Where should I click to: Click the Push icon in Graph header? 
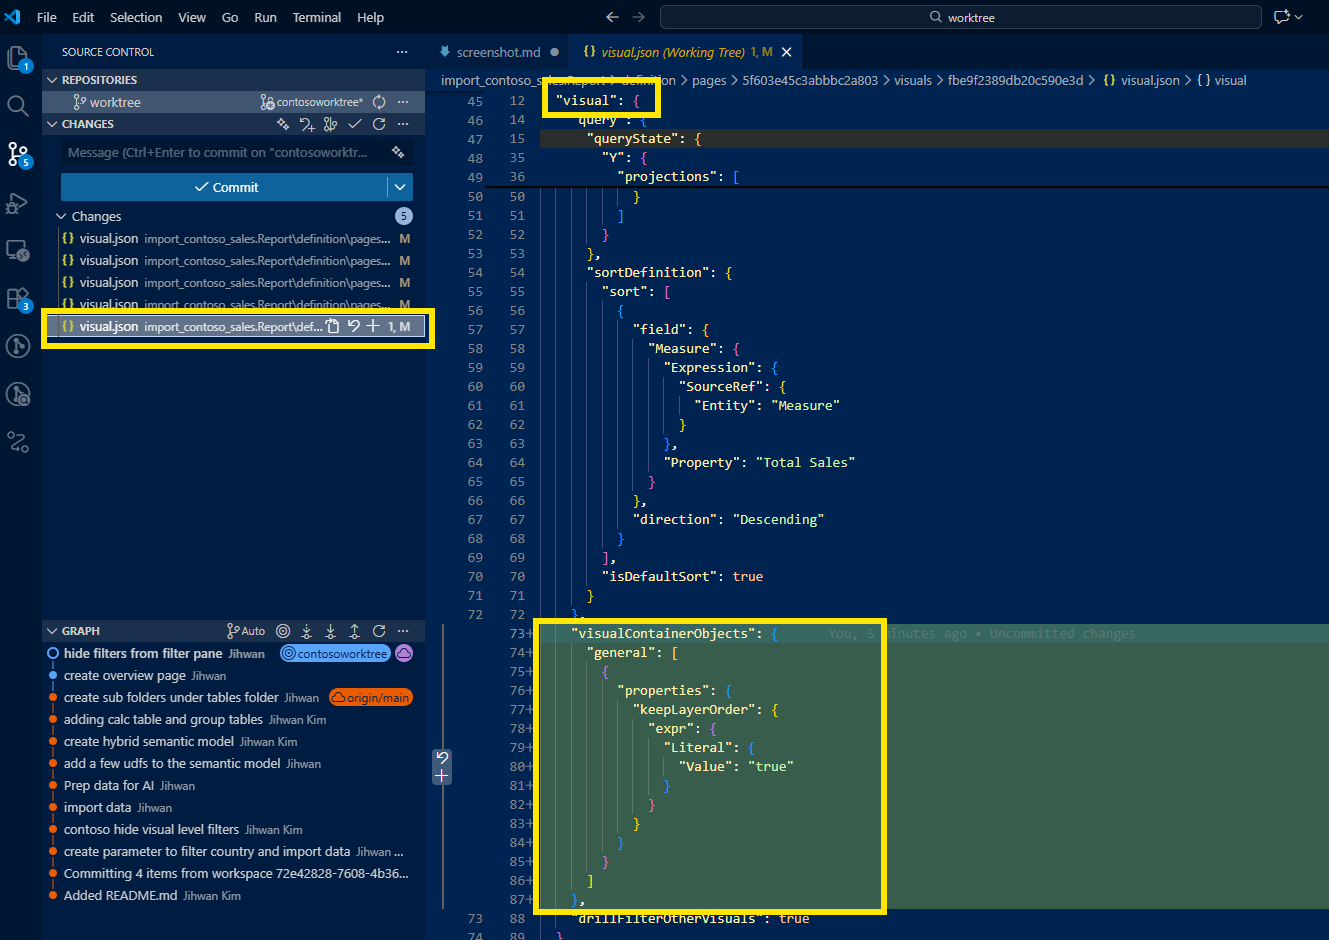click(x=355, y=631)
